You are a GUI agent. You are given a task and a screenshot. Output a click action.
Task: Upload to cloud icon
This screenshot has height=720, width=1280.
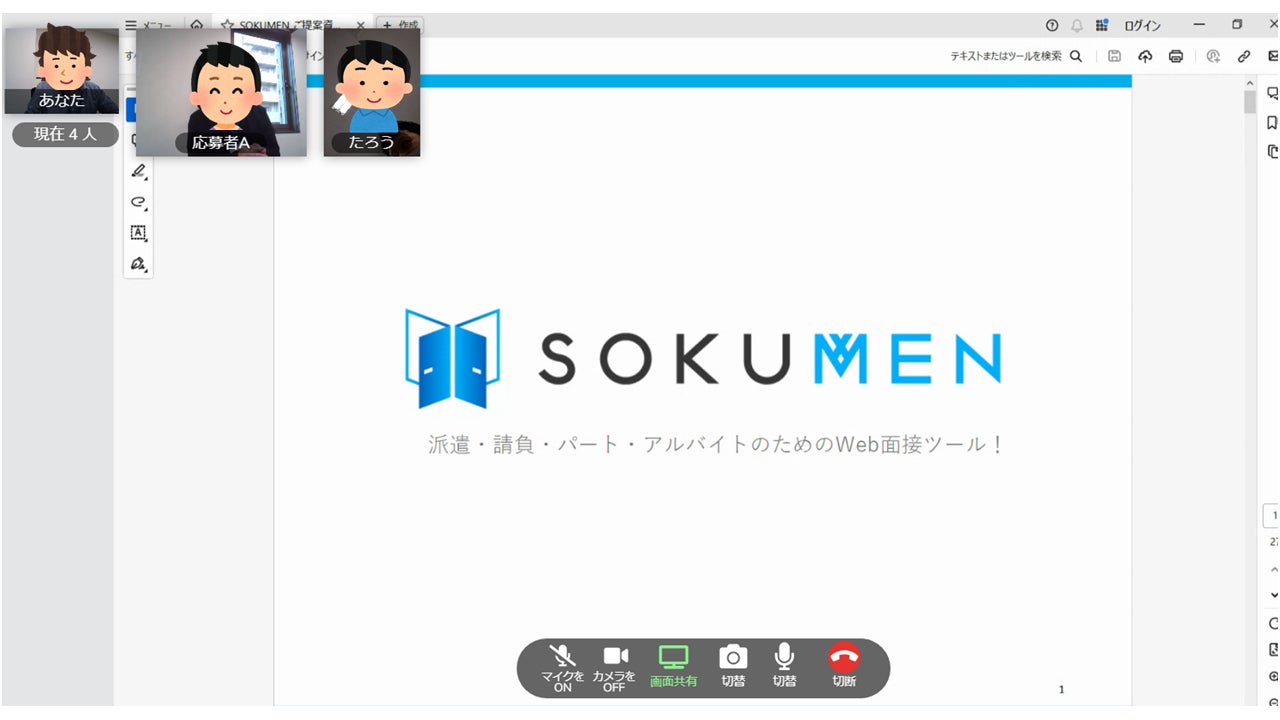[x=1145, y=56]
